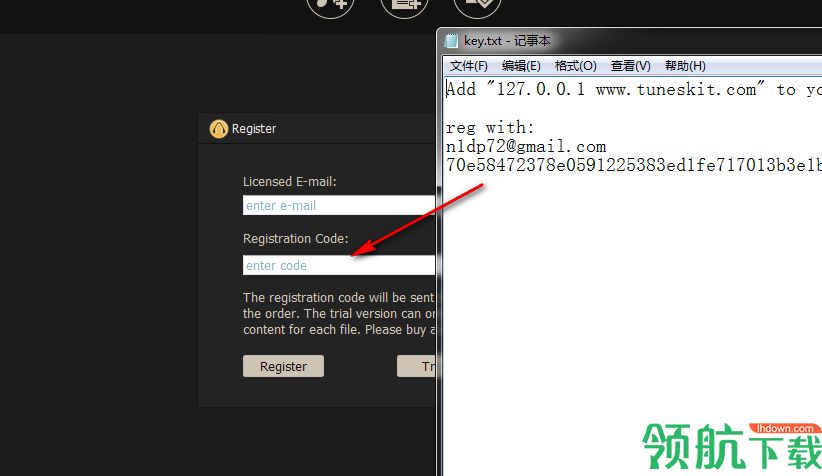The image size is (822, 476).
Task: Click the 'Registration Code:' label
Action: coord(296,239)
